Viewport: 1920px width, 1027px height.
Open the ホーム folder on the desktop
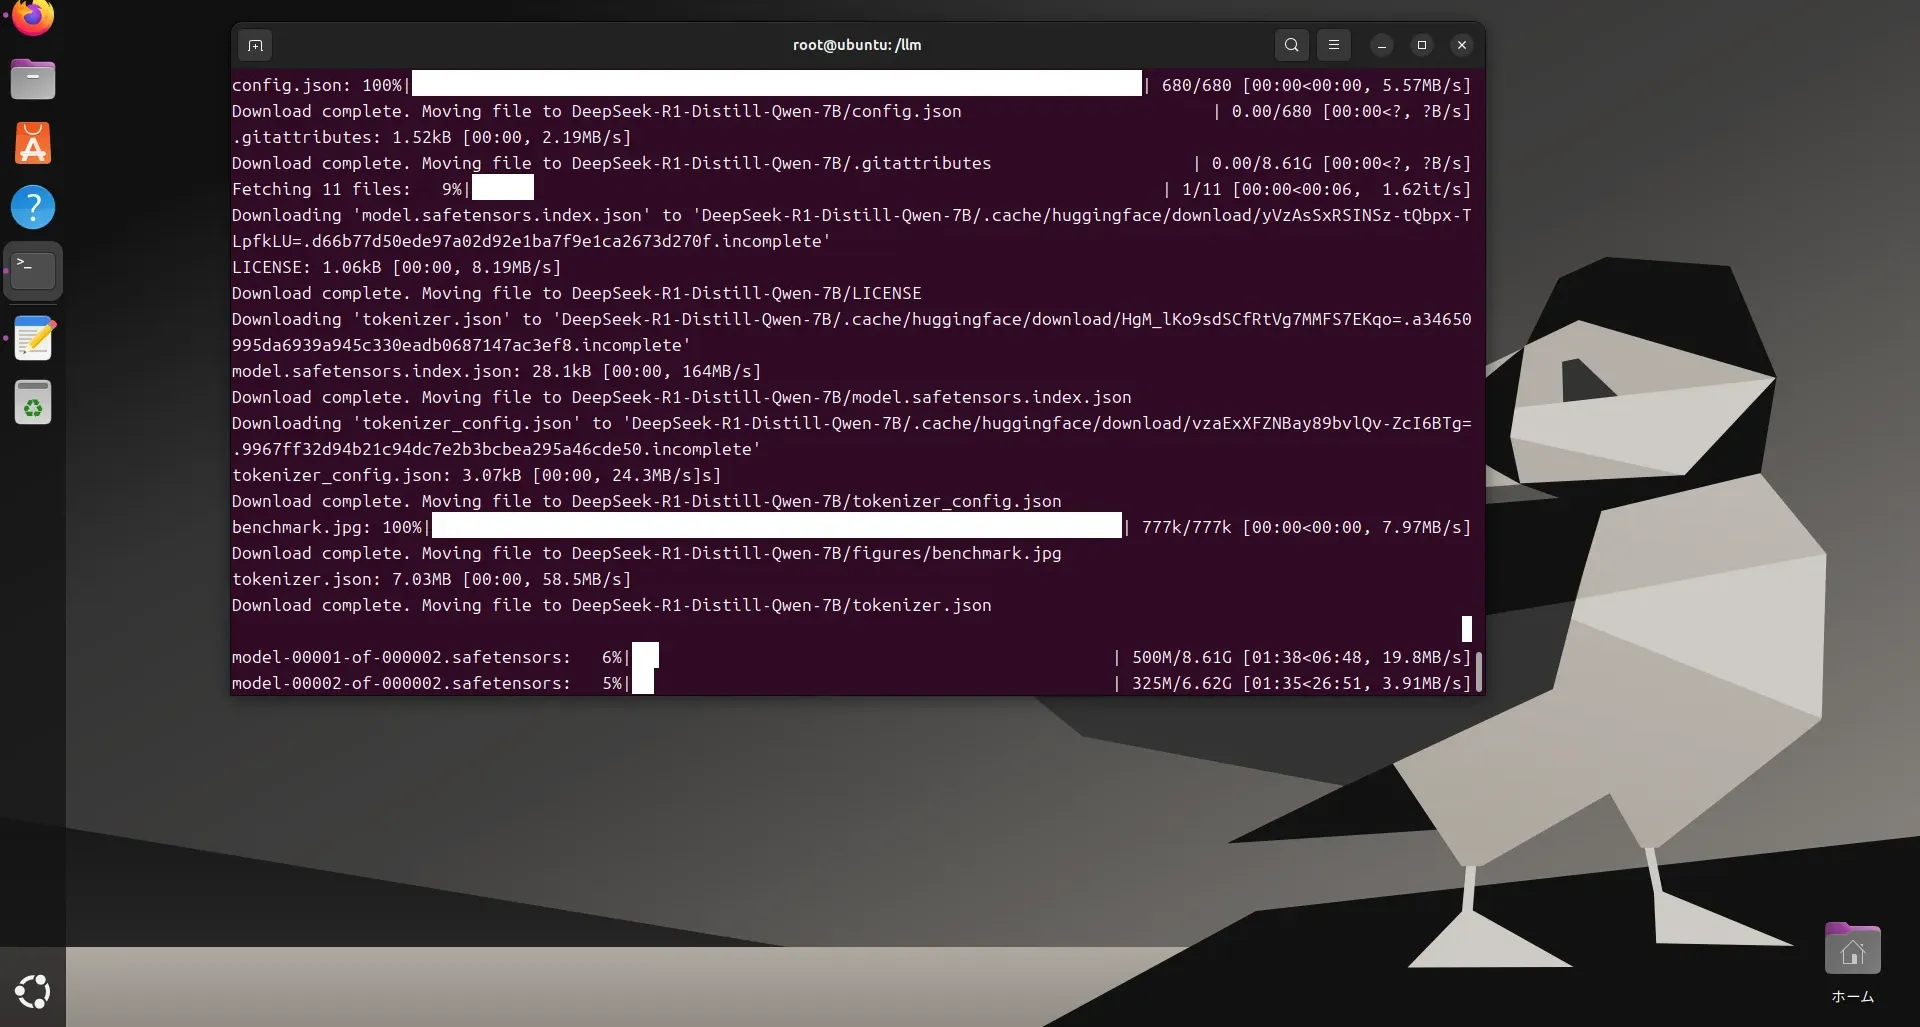tap(1852, 950)
